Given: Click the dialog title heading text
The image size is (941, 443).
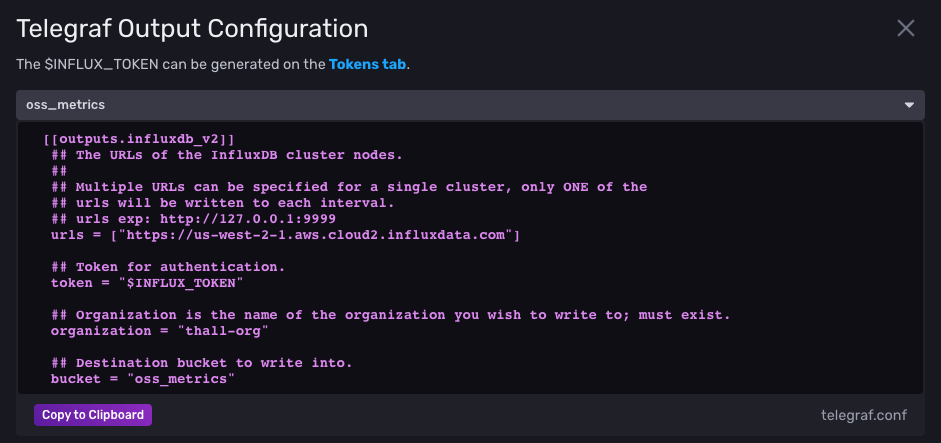Looking at the screenshot, I should click(192, 28).
